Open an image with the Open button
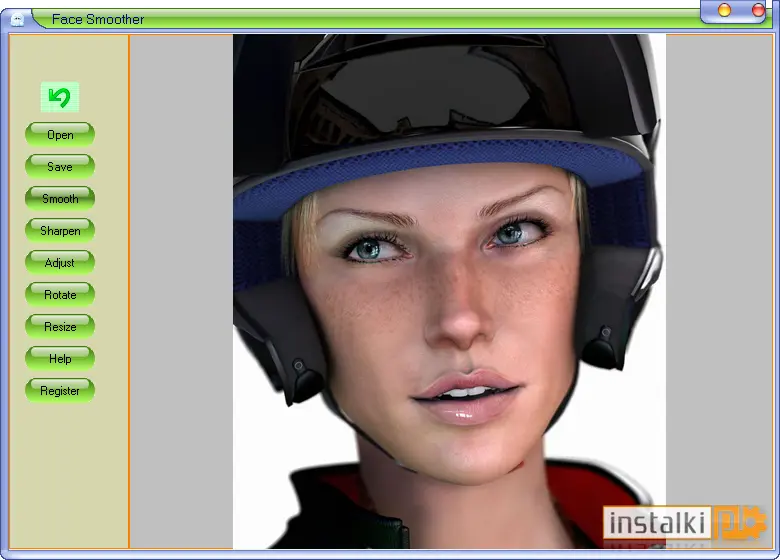The width and height of the screenshot is (780, 560). click(60, 135)
